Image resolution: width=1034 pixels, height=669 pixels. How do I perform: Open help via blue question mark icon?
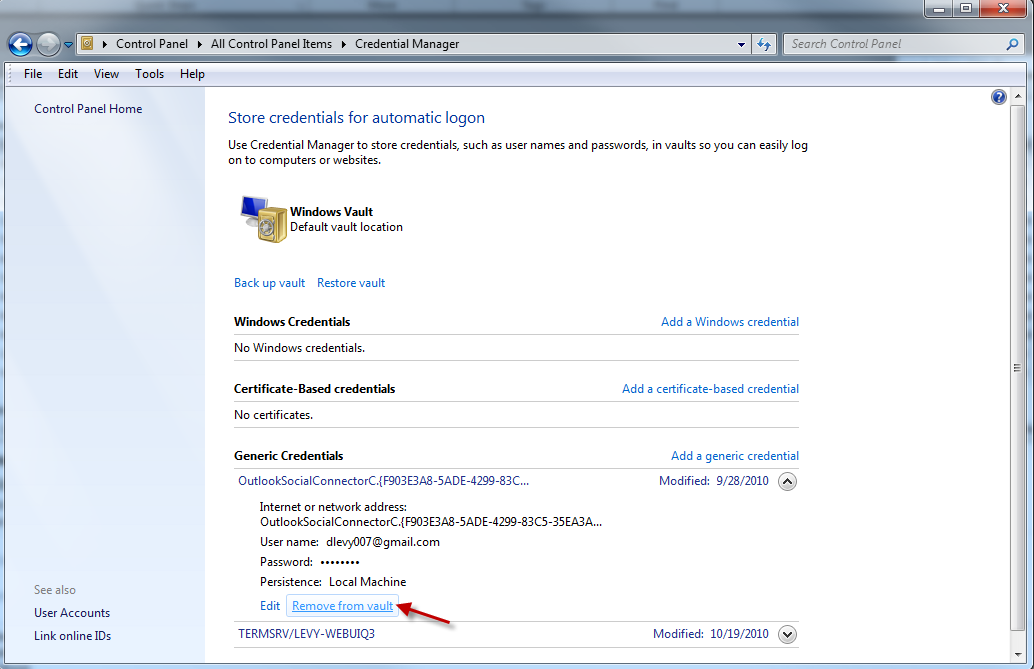pos(998,97)
